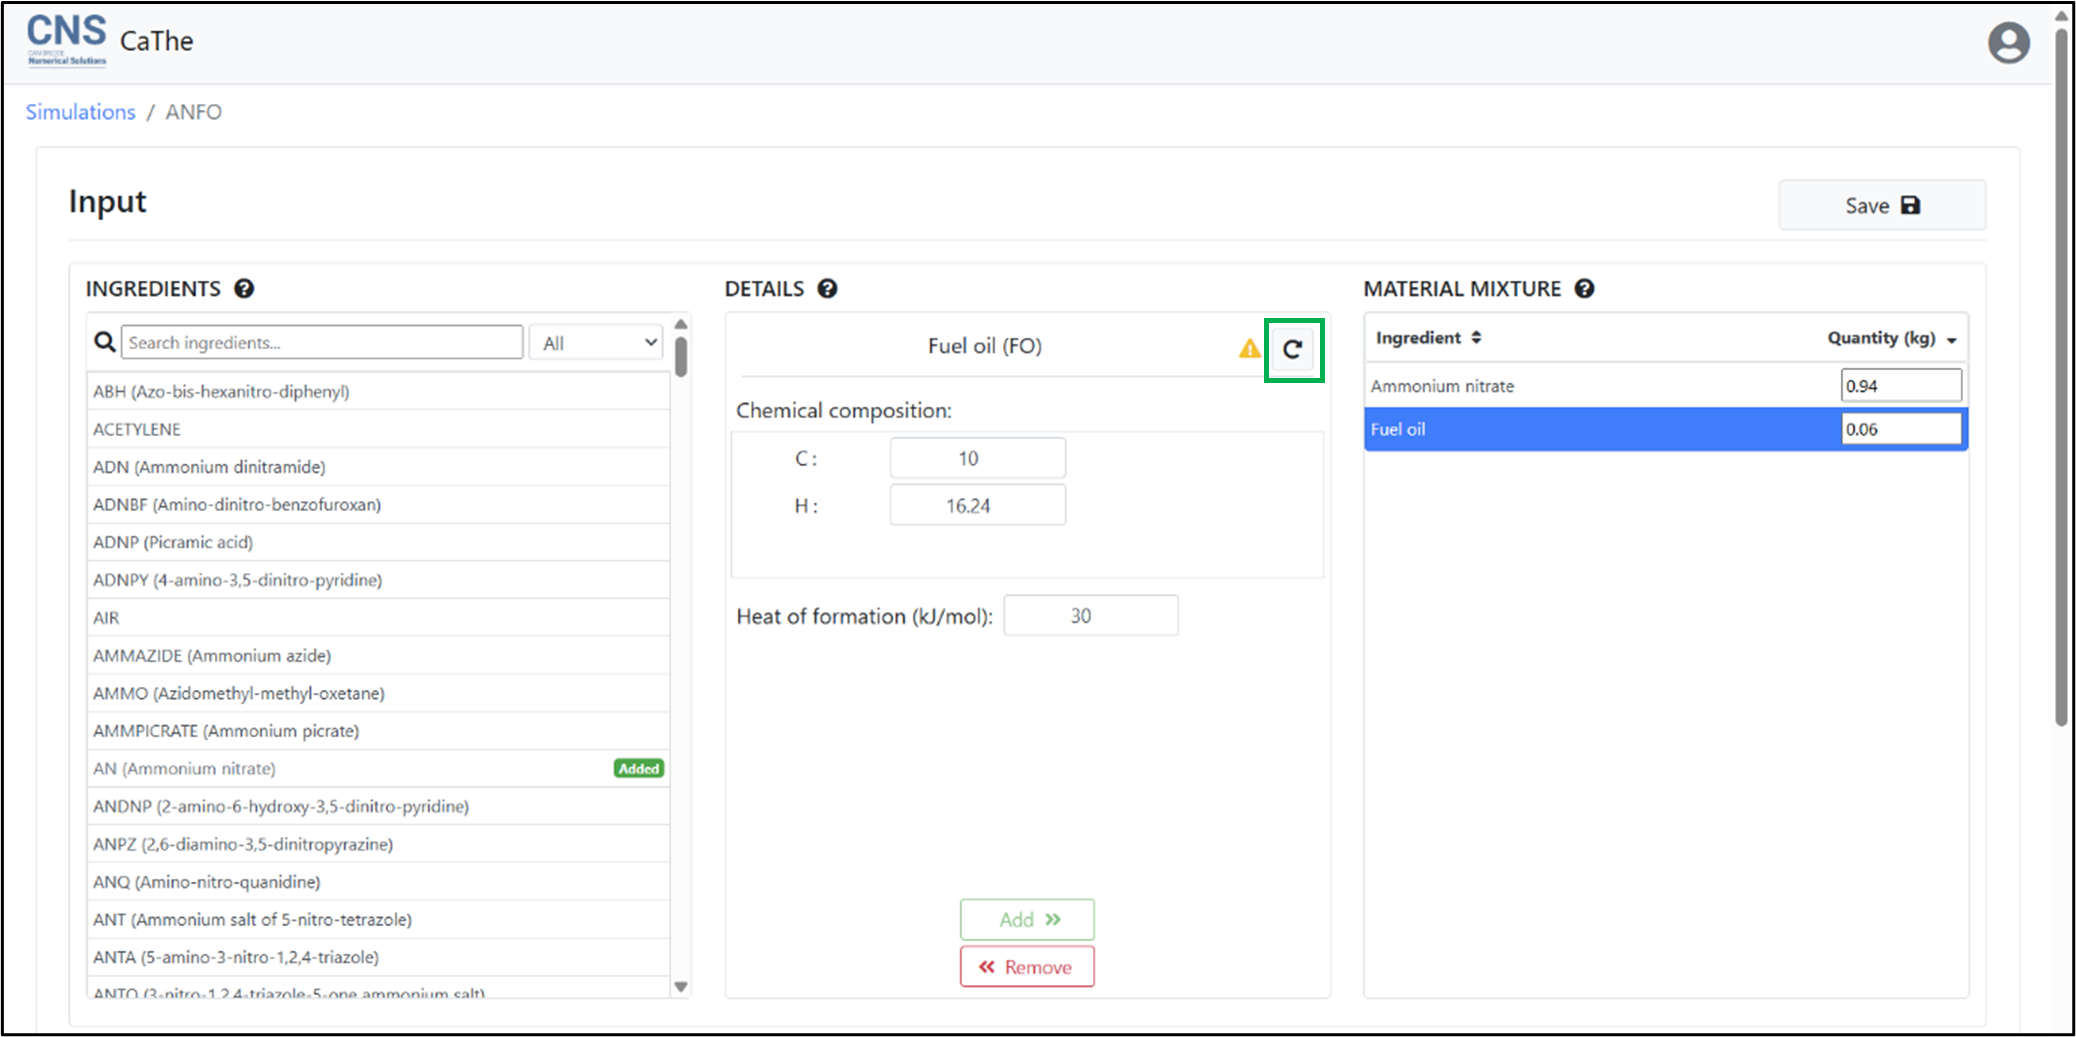Open help icon next to DETAILS
The height and width of the screenshot is (1037, 2076).
(x=827, y=289)
